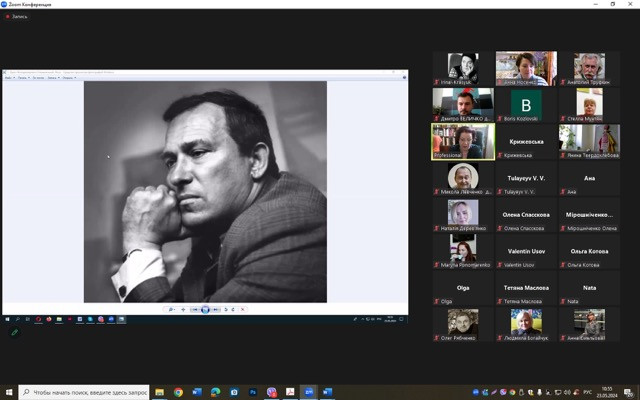640x400 pixels.
Task: Open the "Печать" menu in photo viewer
Action: pyautogui.click(x=21, y=77)
